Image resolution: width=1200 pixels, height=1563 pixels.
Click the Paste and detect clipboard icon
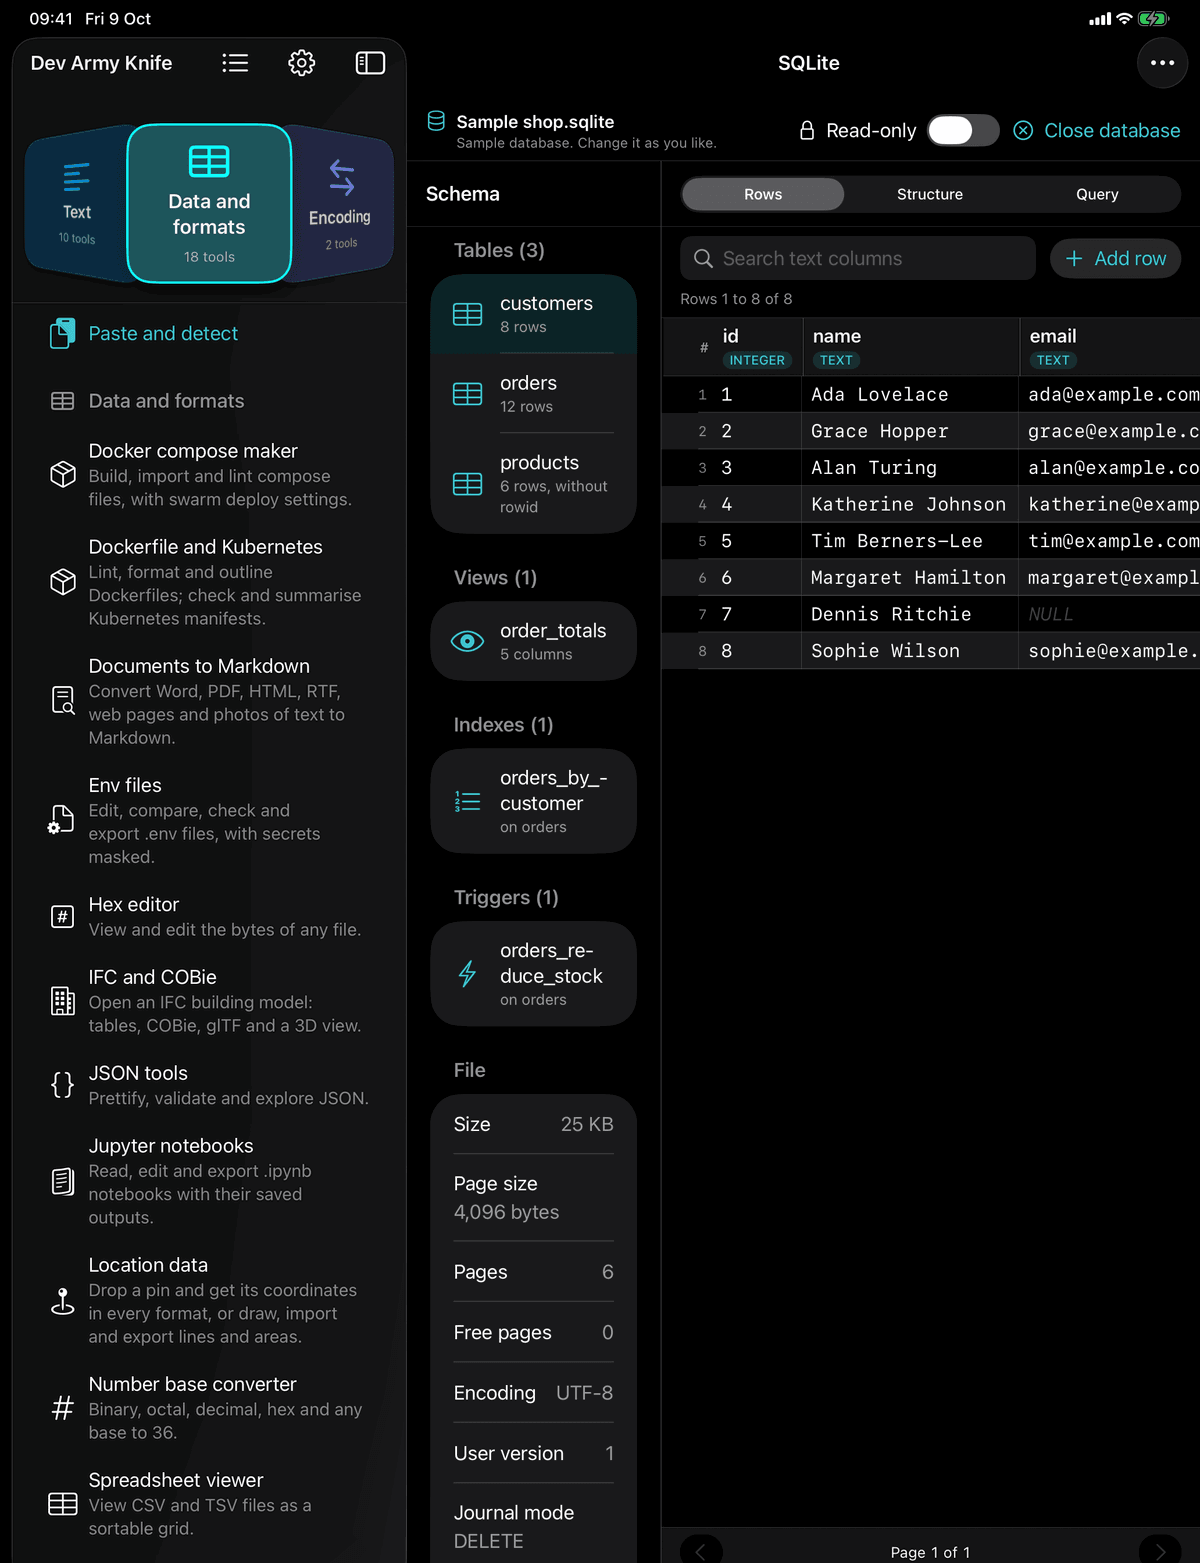[62, 333]
